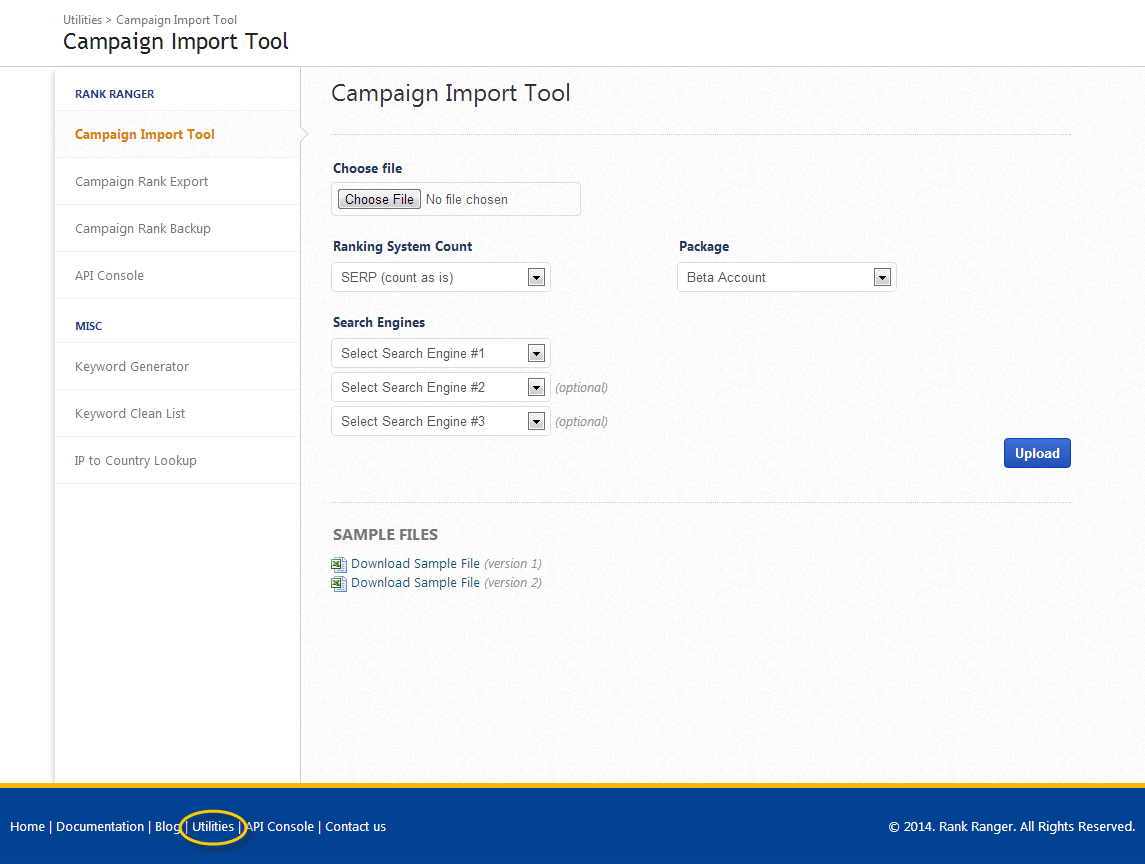Open the Ranking System Count dropdown
The height and width of the screenshot is (864, 1145).
[441, 277]
